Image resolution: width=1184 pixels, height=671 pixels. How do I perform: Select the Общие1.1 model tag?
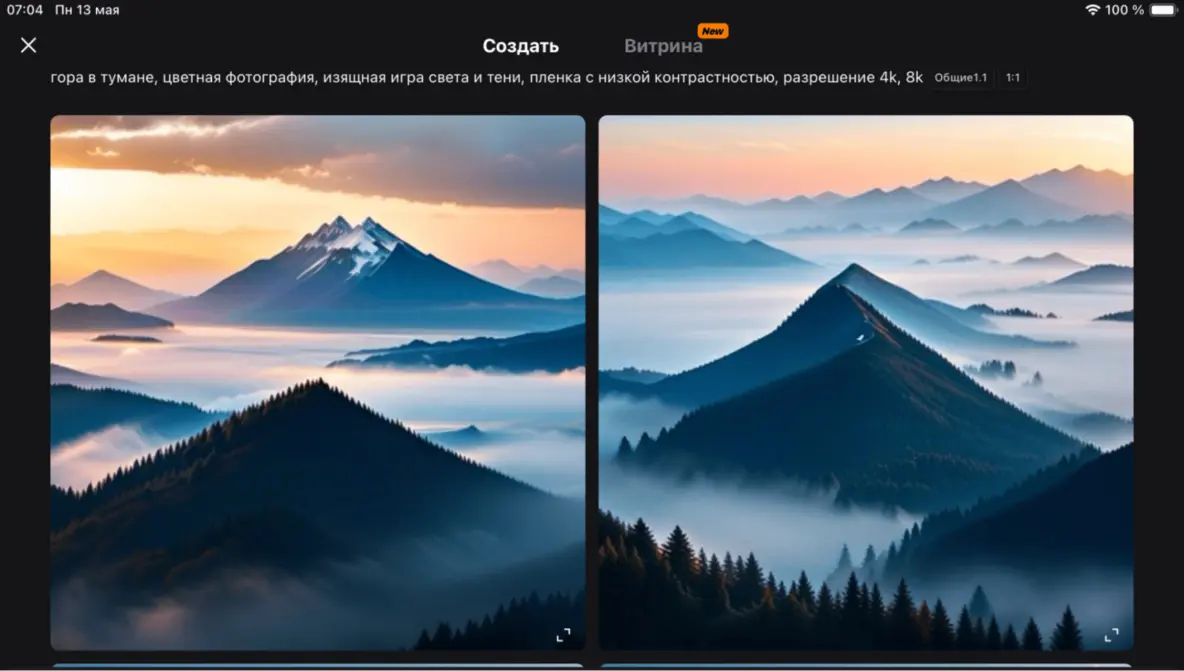pyautogui.click(x=960, y=78)
